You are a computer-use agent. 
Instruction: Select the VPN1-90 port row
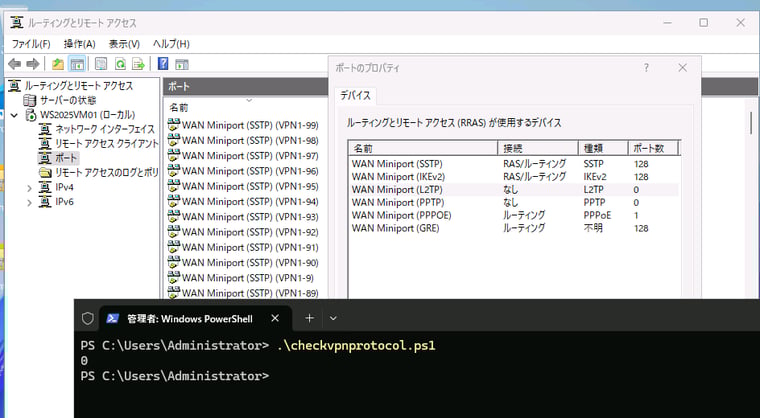[243, 262]
